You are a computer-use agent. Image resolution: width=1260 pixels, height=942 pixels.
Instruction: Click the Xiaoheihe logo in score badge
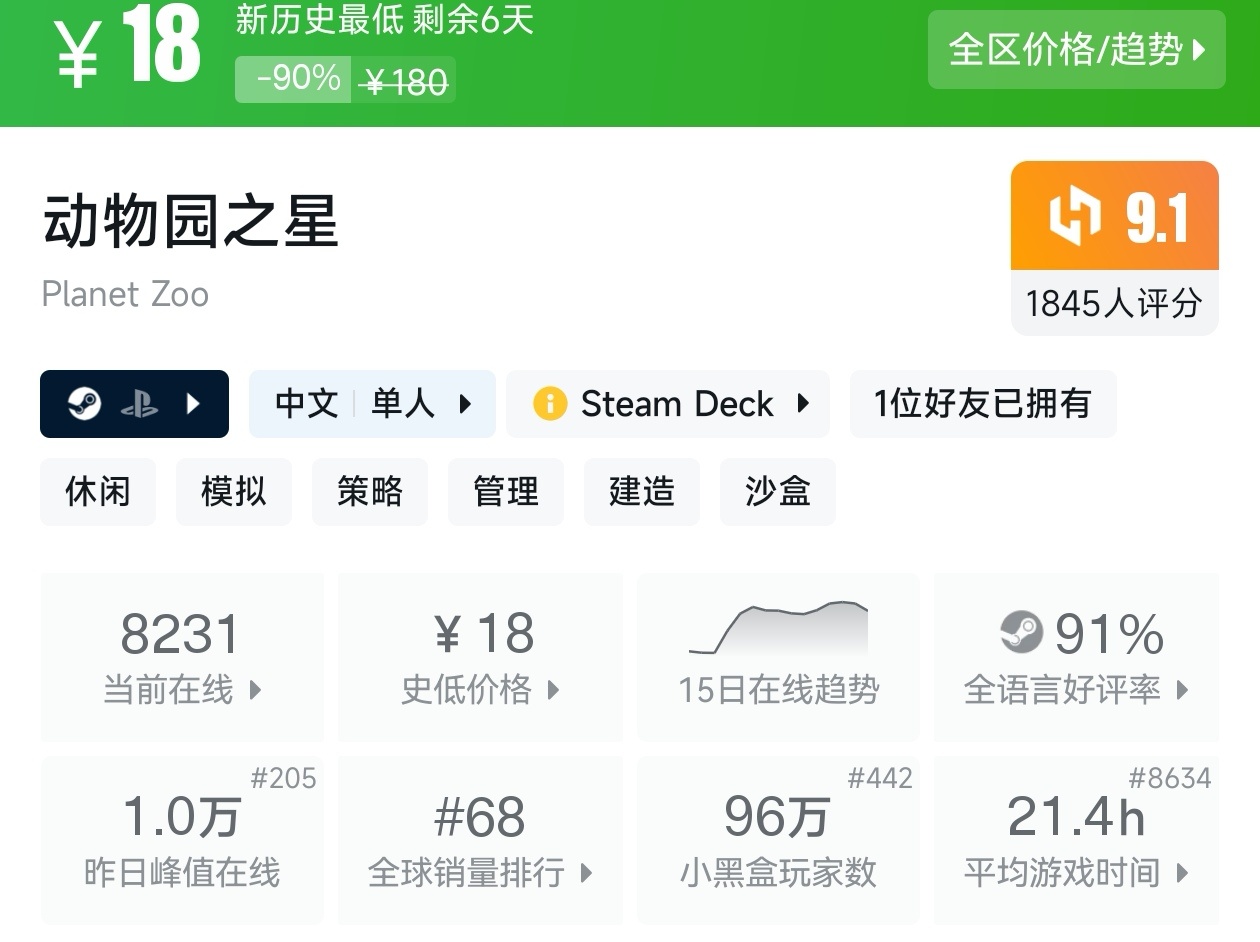[1075, 216]
